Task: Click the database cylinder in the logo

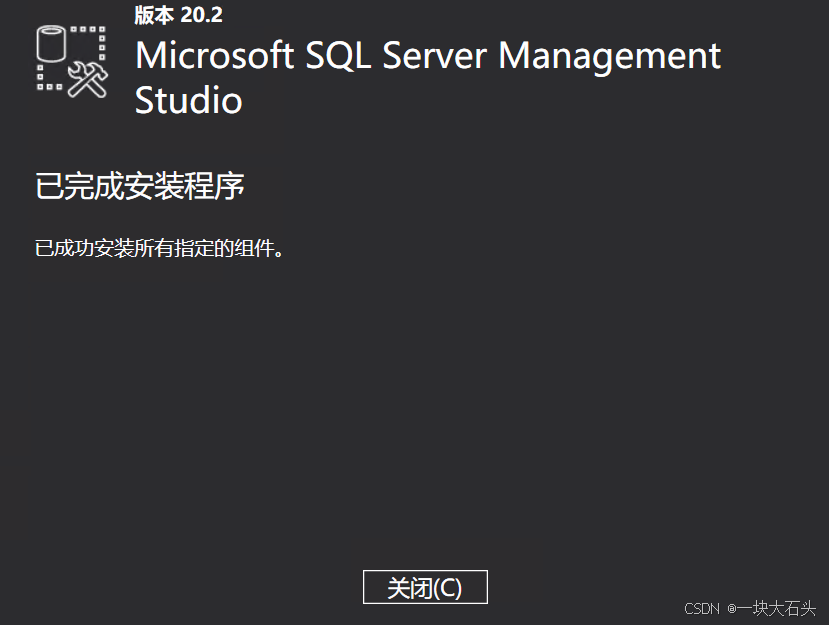Action: (51, 44)
